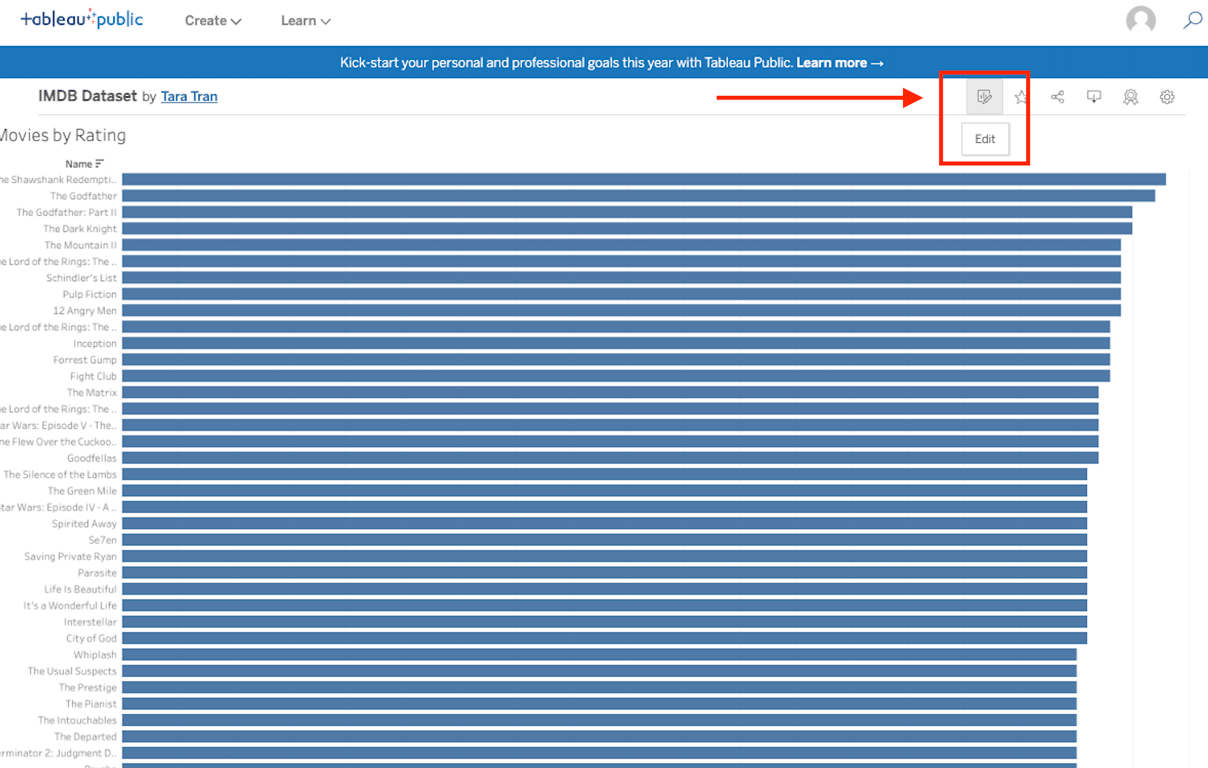This screenshot has height=768, width=1208.
Task: Click the 'Parasite' label
Action: 97,573
